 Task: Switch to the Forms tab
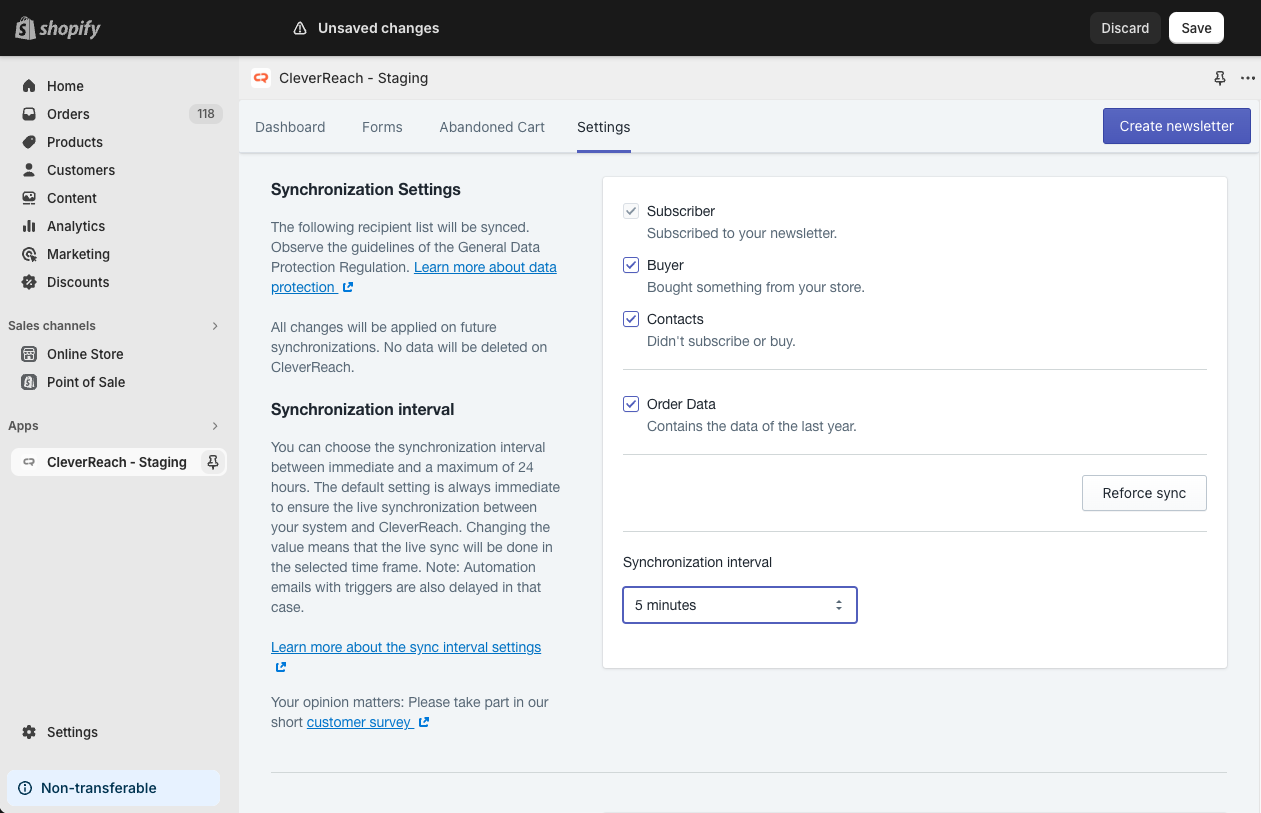pos(382,127)
